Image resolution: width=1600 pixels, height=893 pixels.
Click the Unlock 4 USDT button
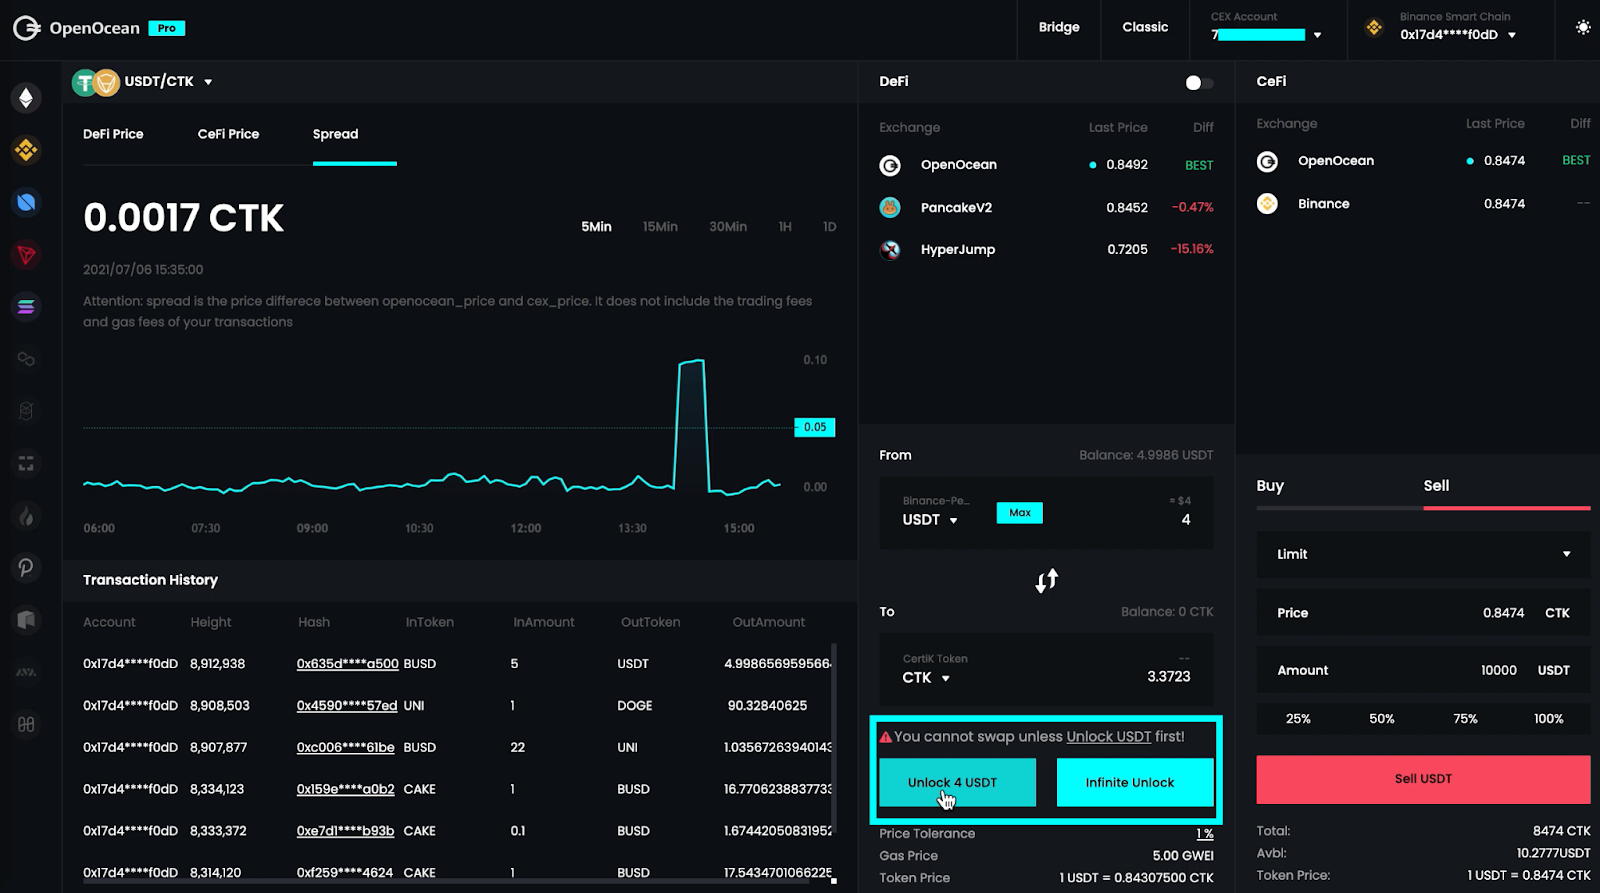point(957,782)
